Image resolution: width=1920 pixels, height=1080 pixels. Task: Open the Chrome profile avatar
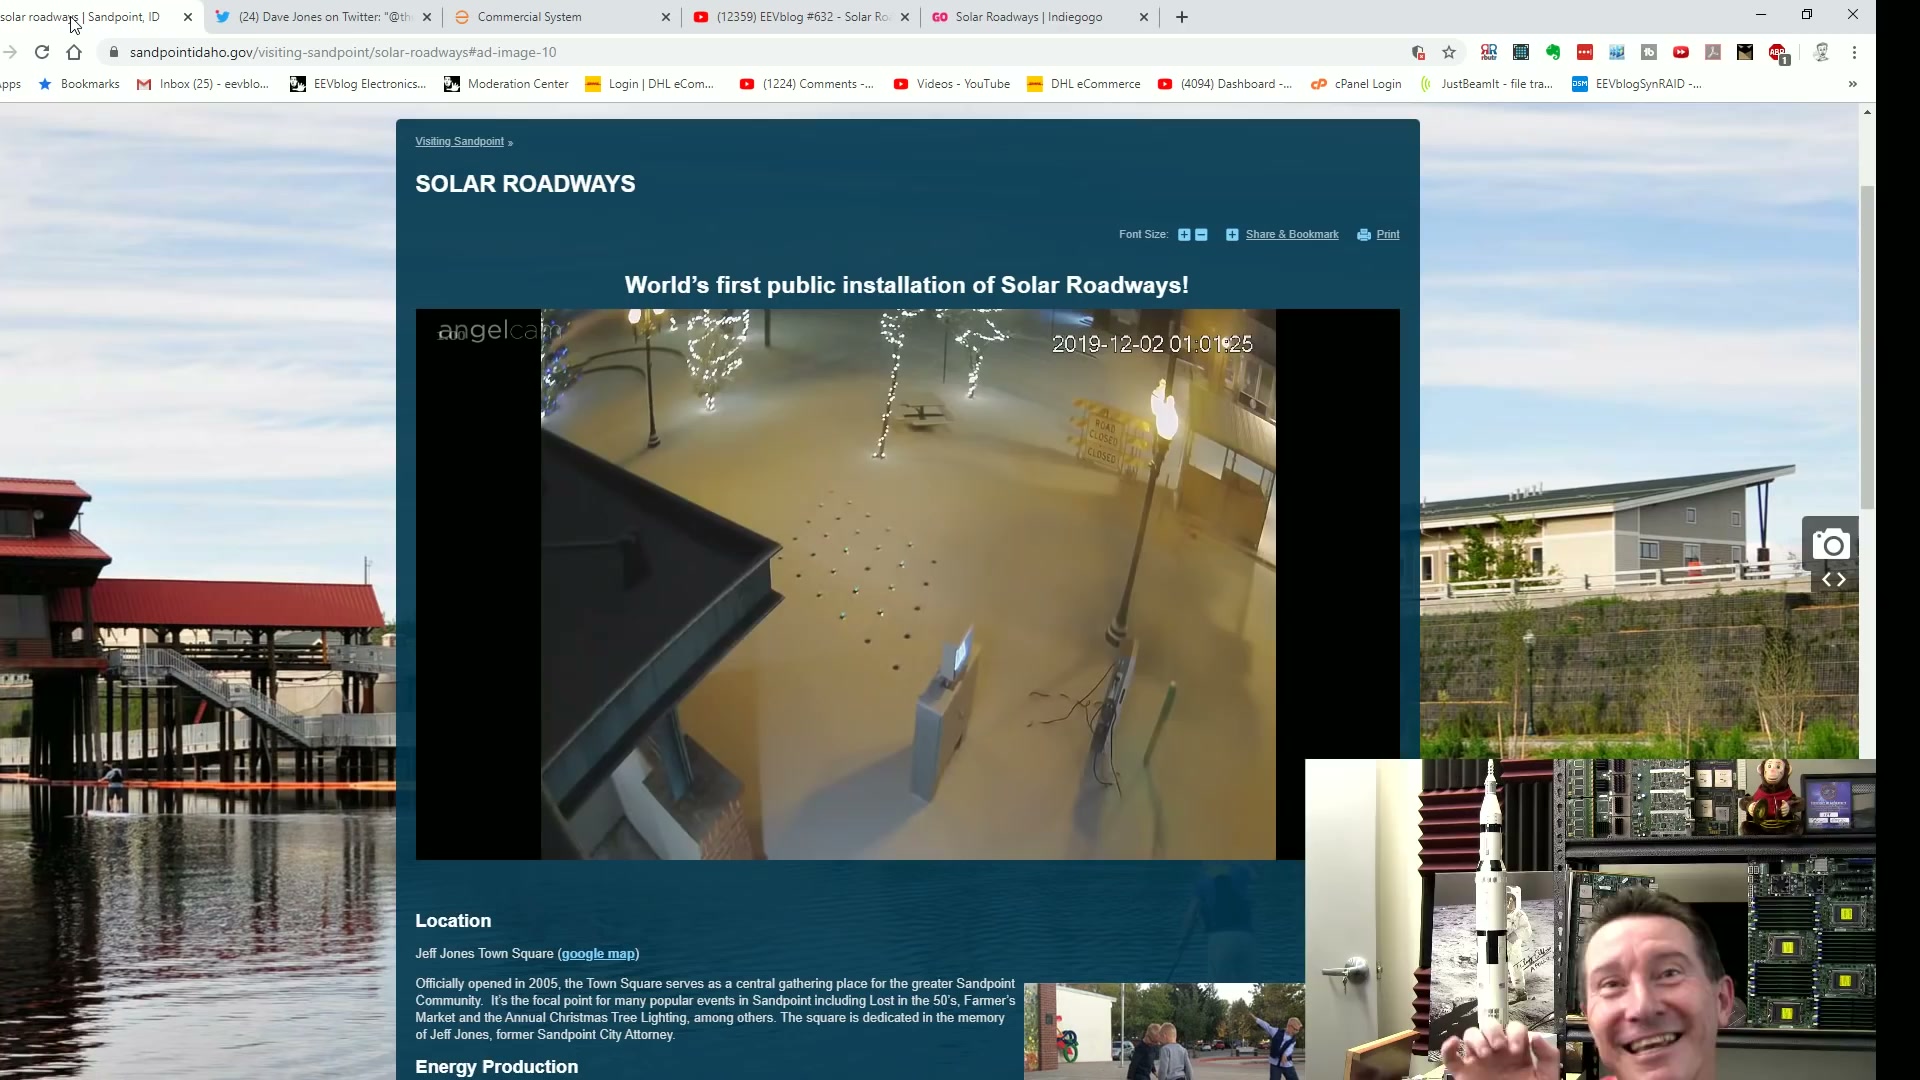(1821, 52)
